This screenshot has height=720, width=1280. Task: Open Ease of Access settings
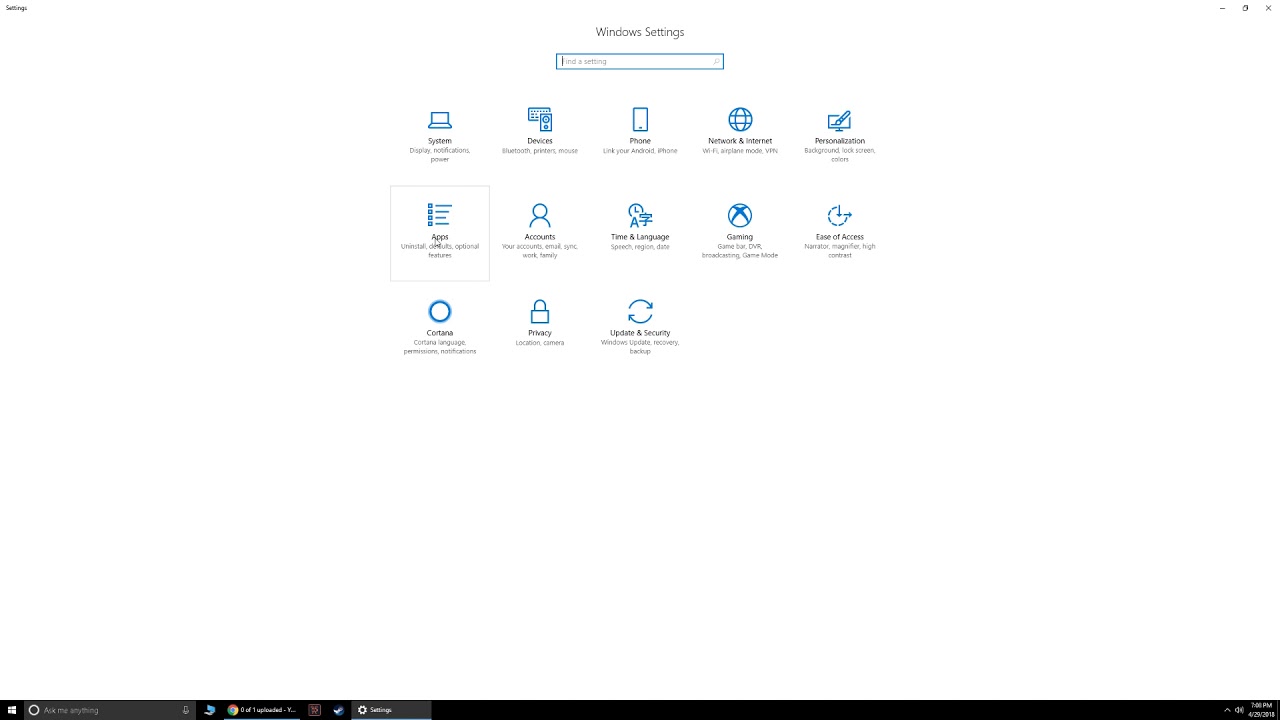click(x=839, y=230)
